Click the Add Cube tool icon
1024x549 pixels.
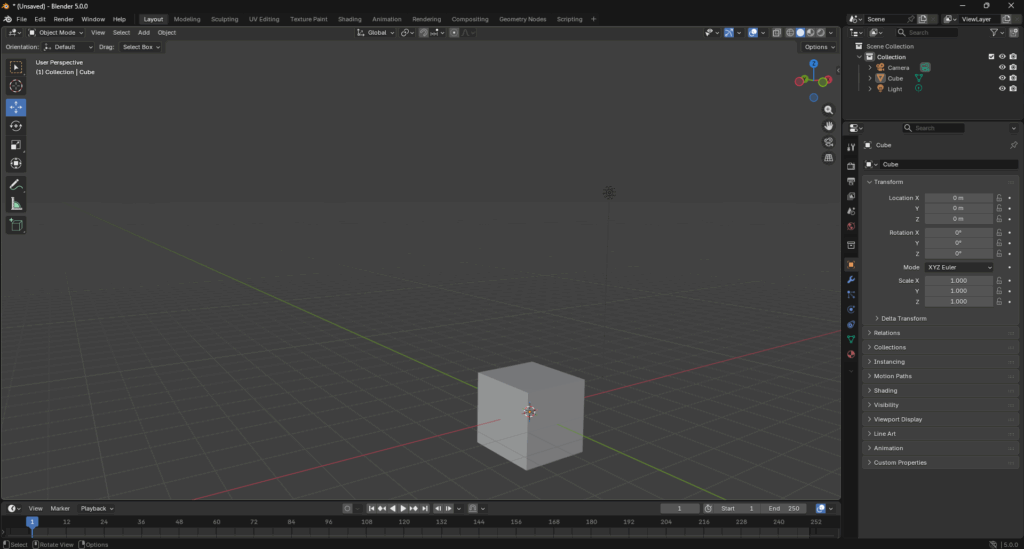pyautogui.click(x=16, y=226)
